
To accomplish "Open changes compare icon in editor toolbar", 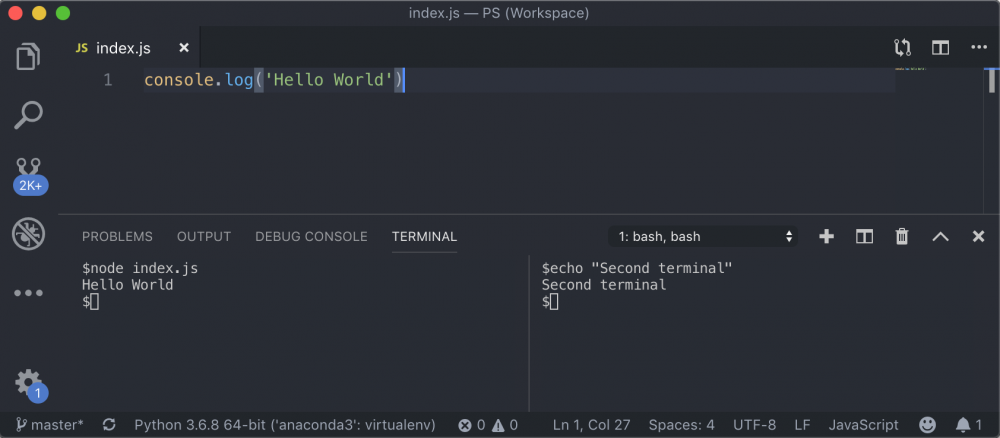I will tap(902, 48).
